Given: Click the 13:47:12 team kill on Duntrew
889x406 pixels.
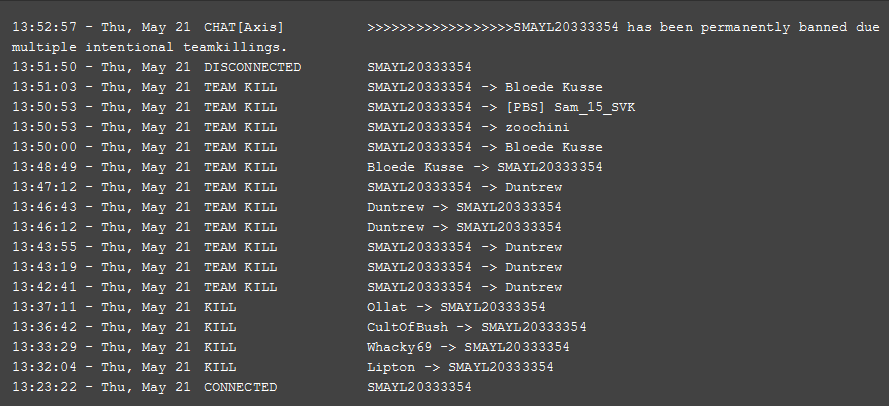Looking at the screenshot, I should (x=287, y=187).
